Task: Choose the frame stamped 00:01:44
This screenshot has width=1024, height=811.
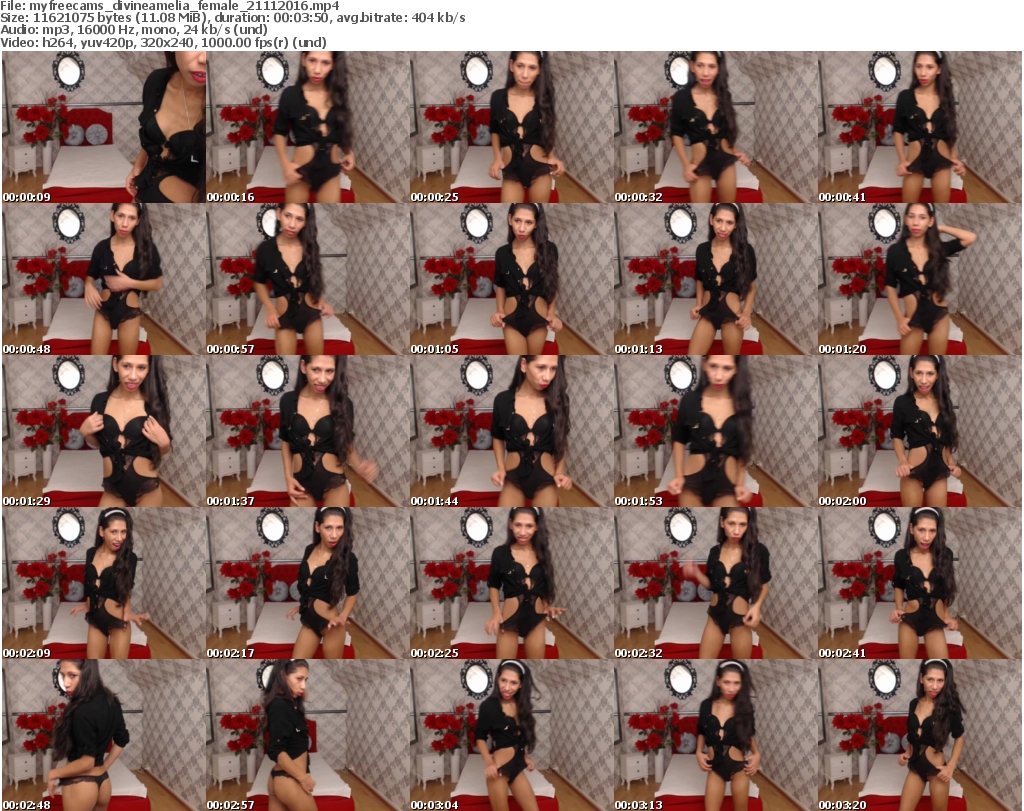Action: click(x=511, y=431)
